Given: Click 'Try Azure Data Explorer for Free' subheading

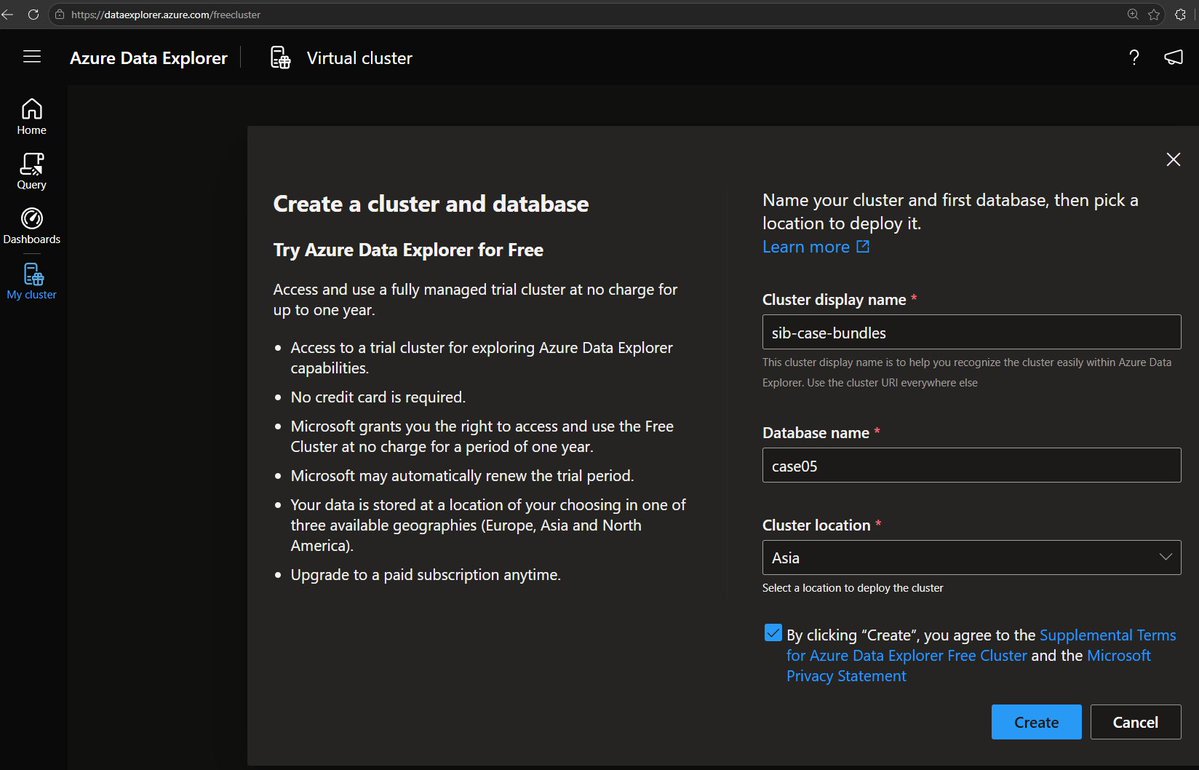Looking at the screenshot, I should (x=408, y=250).
